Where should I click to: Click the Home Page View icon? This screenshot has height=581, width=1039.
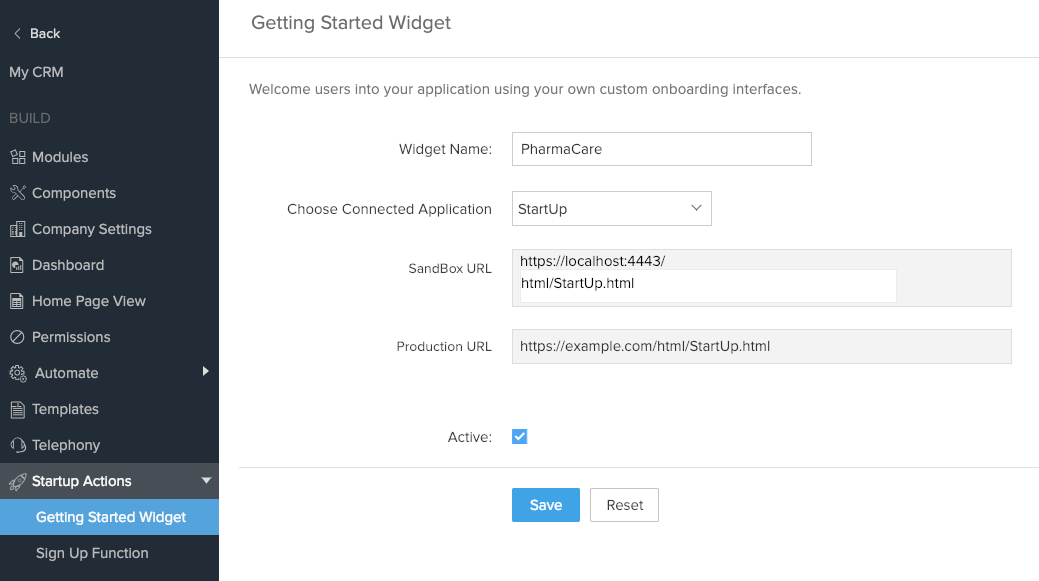[17, 301]
